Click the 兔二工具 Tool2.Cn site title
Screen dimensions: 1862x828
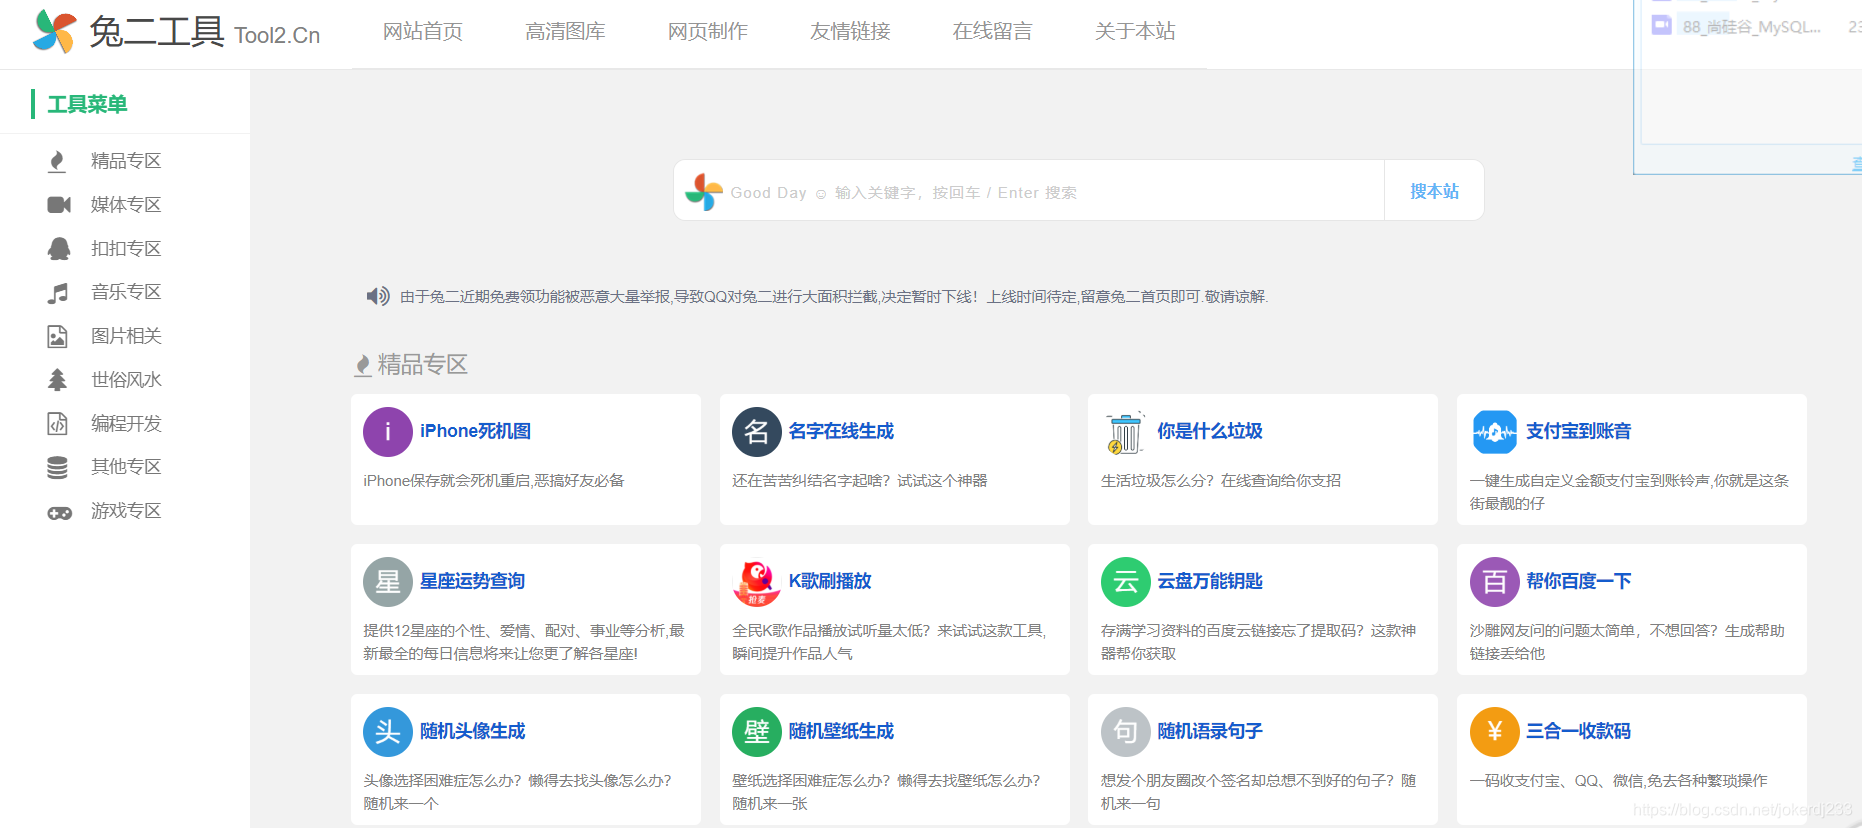[x=205, y=33]
